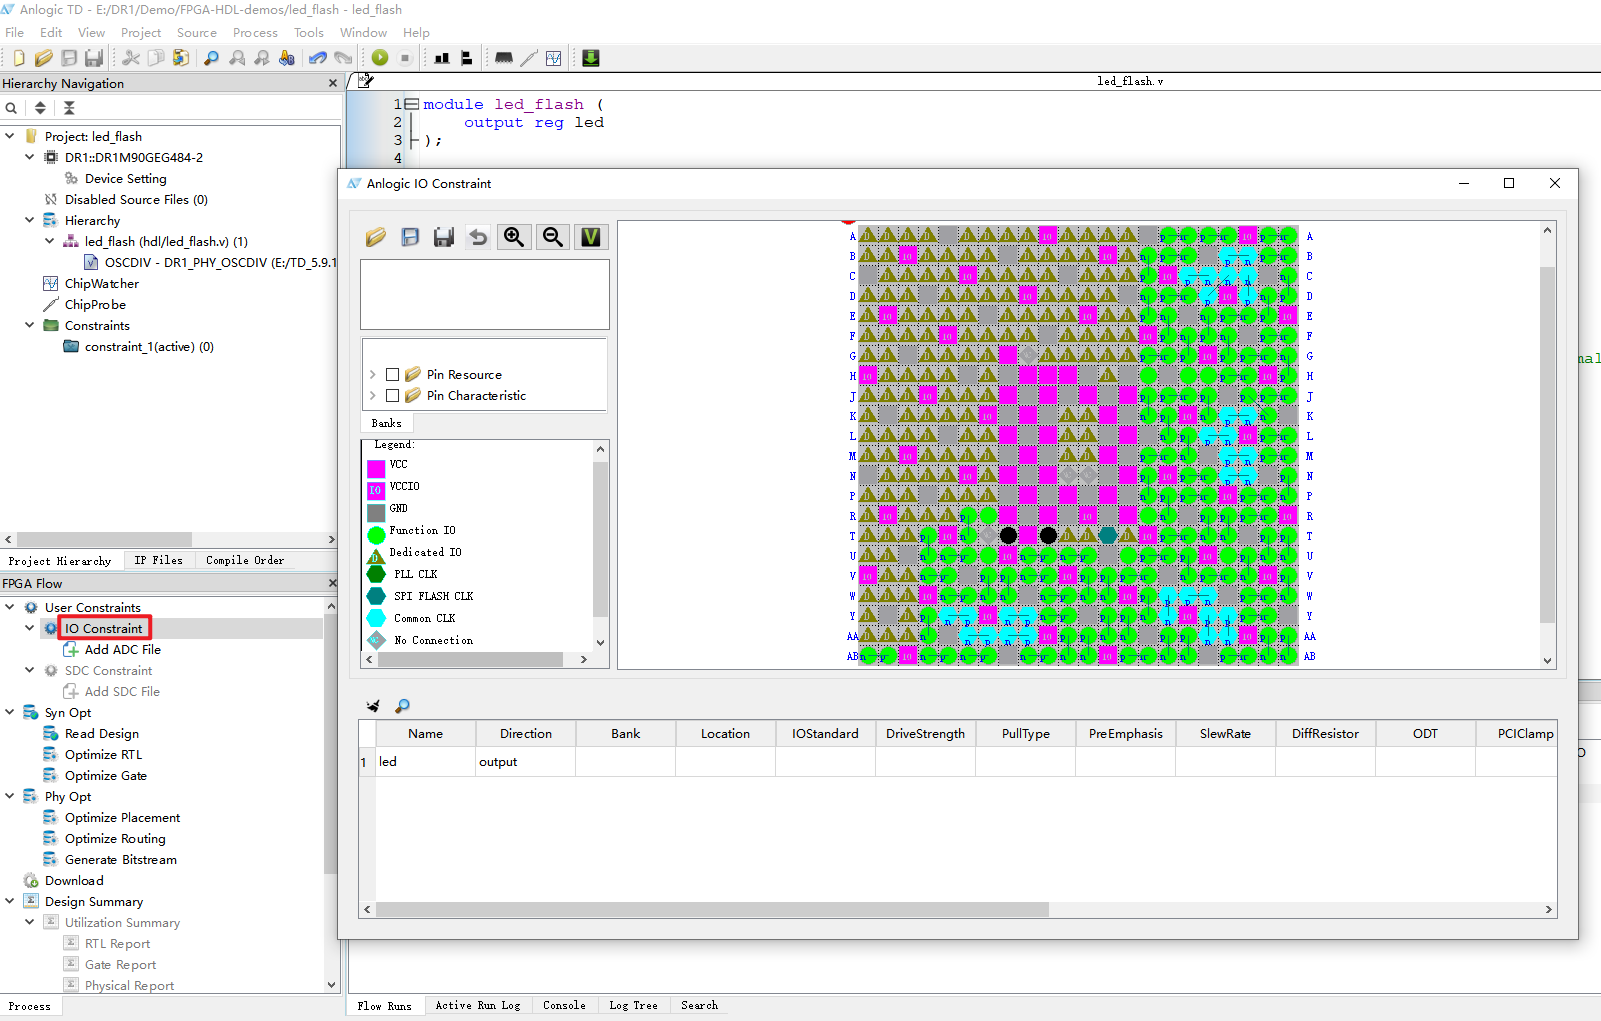Click the find magnifier above the pin table
This screenshot has width=1601, height=1021.
click(x=402, y=706)
